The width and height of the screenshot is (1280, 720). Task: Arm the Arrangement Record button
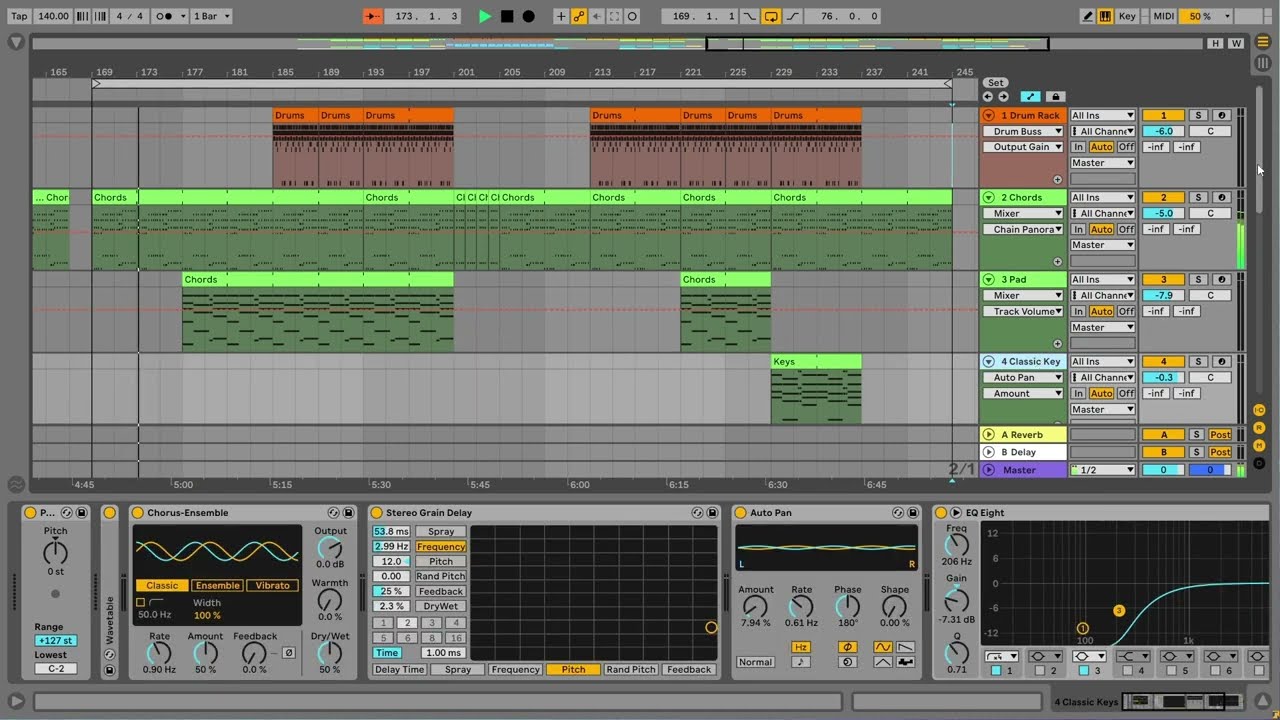click(529, 16)
